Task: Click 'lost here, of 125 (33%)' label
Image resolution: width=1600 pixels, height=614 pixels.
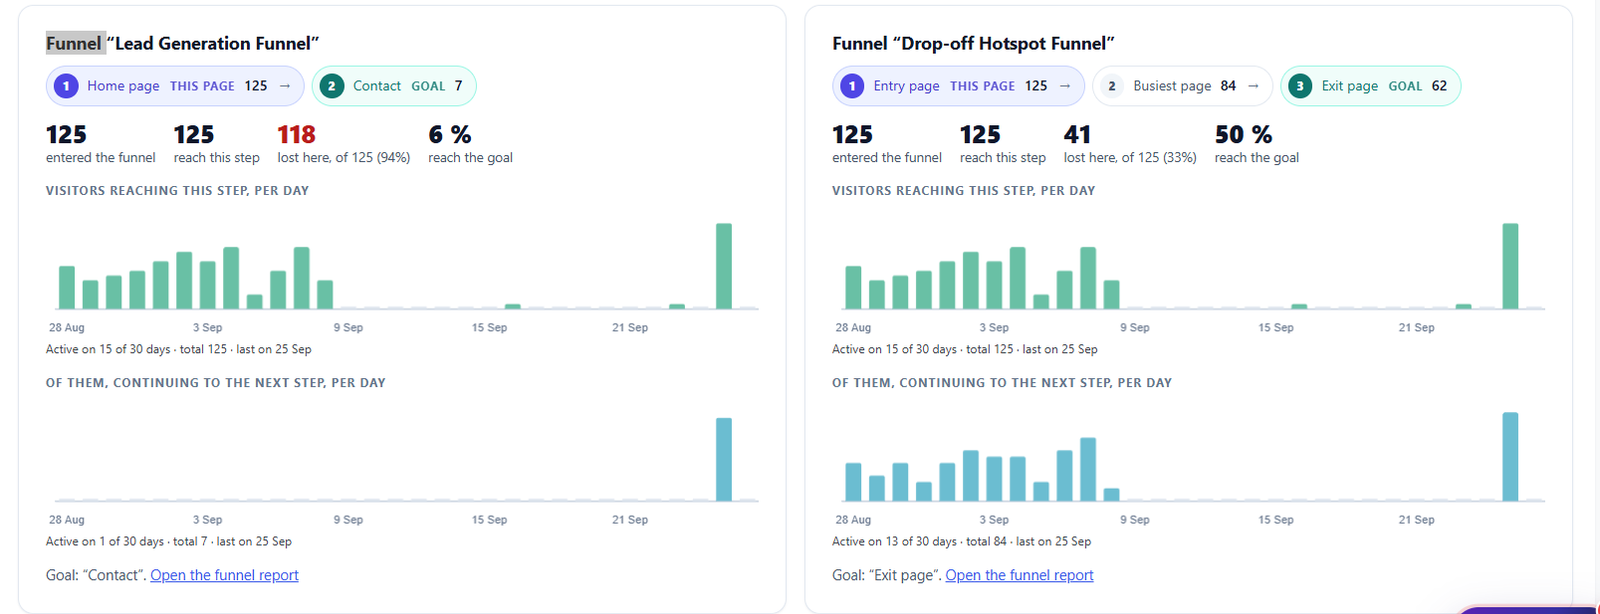Action: (1130, 158)
